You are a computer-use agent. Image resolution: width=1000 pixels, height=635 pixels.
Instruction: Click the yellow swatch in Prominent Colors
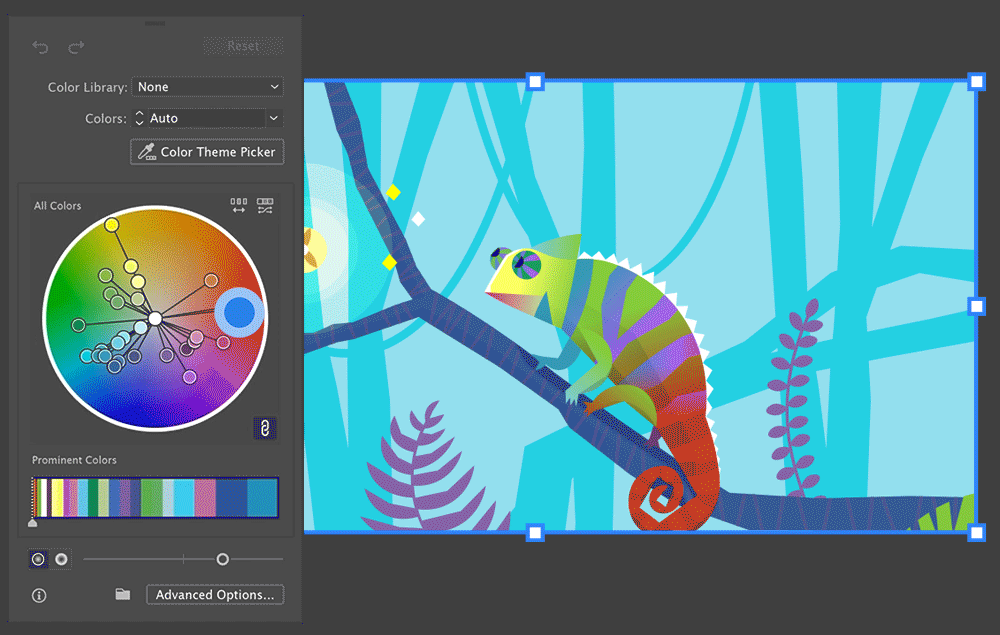tap(58, 497)
